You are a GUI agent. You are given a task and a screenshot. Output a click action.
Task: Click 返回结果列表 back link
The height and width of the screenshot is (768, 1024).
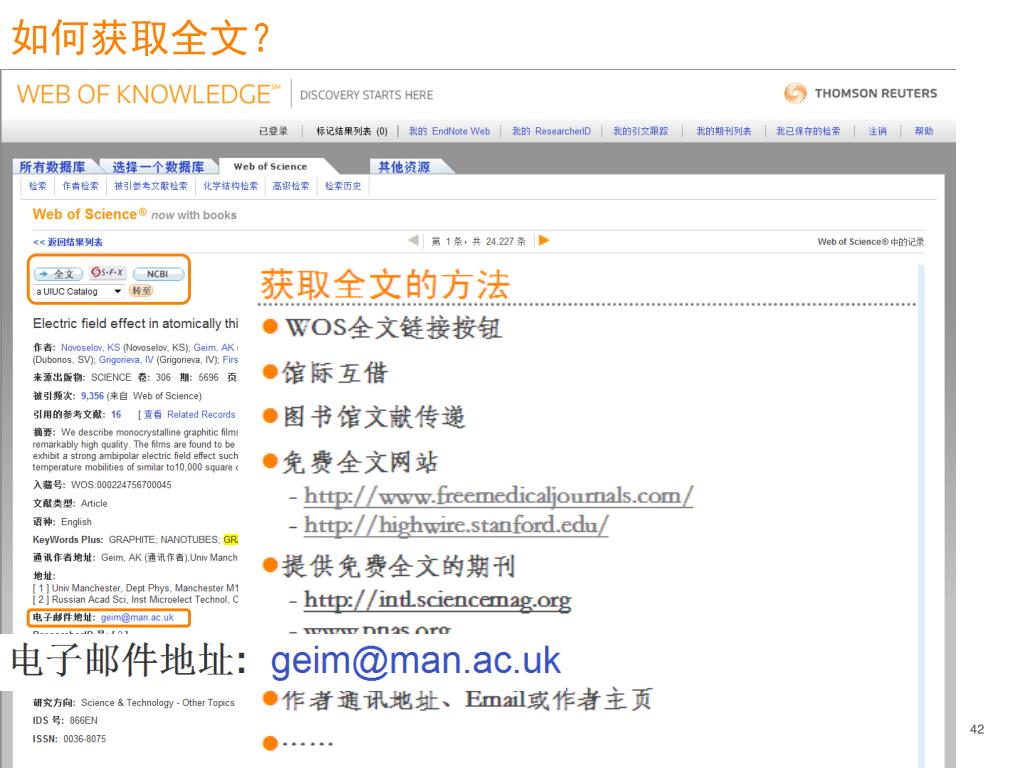[x=68, y=242]
